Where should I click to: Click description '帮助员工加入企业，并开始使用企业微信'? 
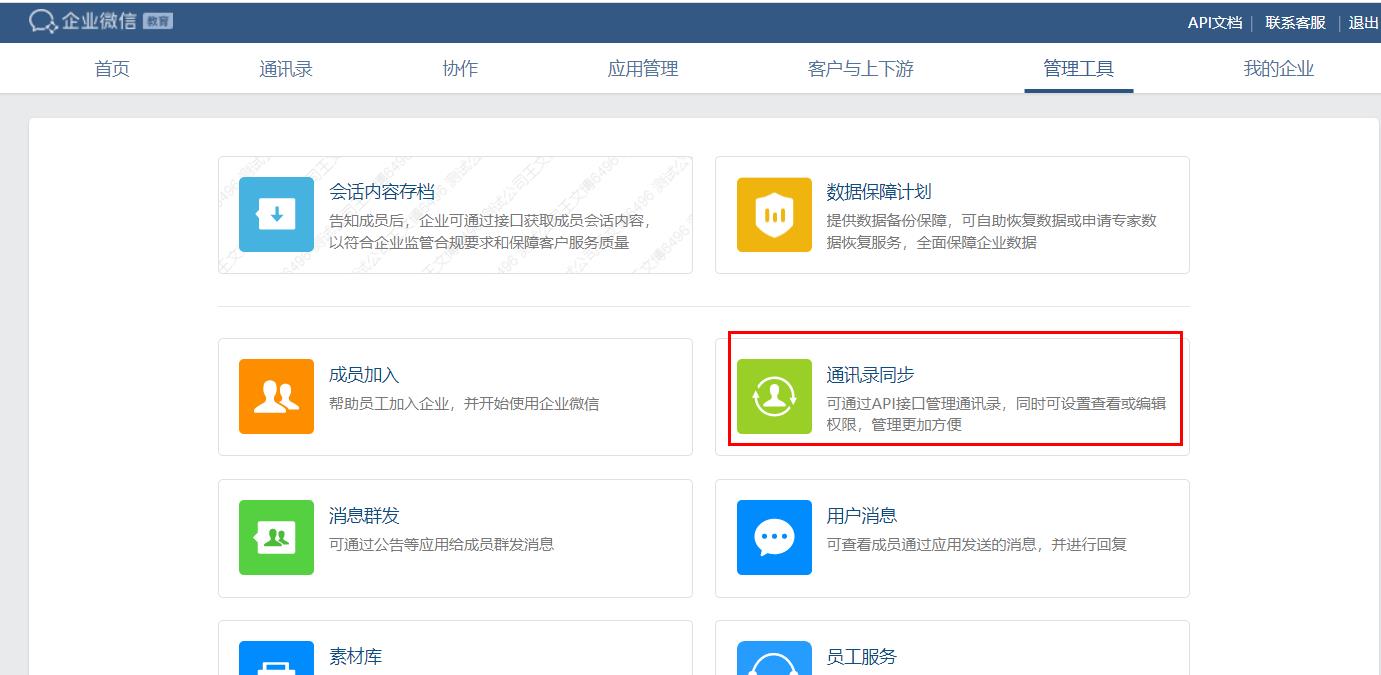pyautogui.click(x=464, y=404)
